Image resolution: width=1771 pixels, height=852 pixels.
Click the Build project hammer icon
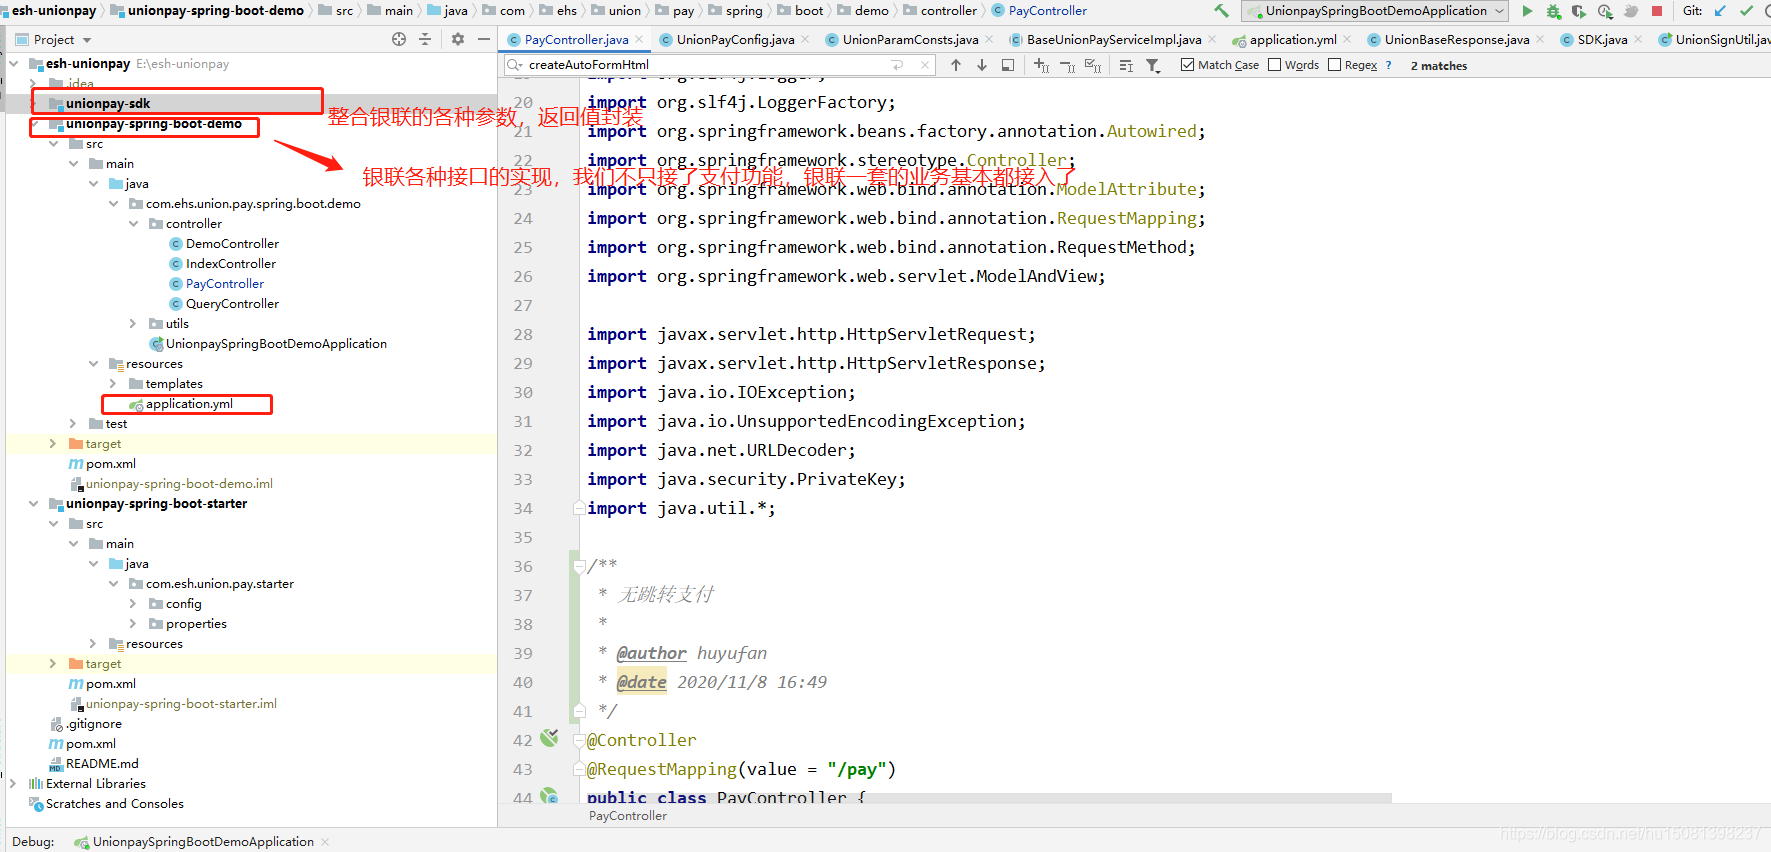[x=1221, y=11]
